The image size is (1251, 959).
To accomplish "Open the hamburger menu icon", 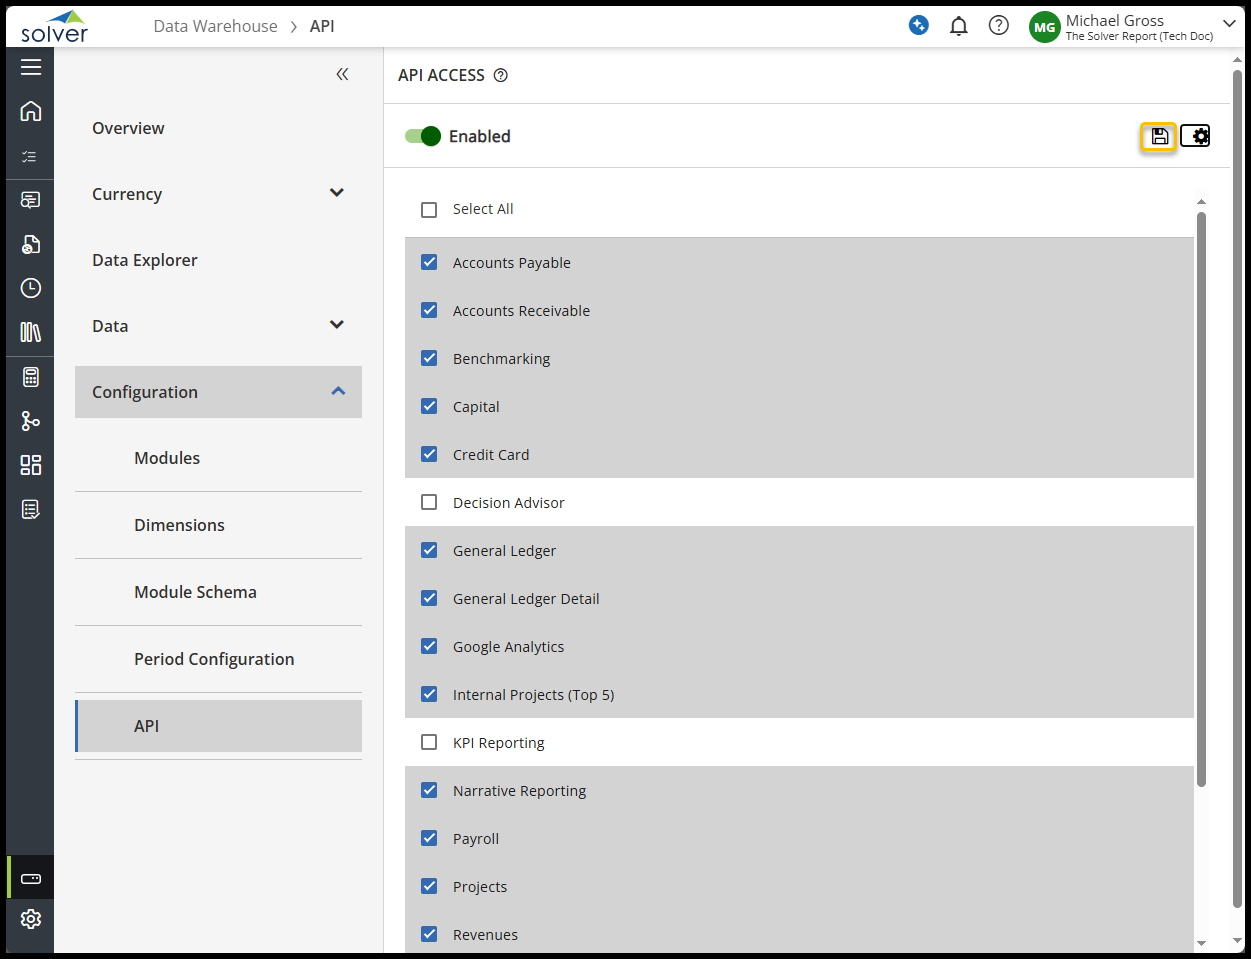I will point(31,67).
